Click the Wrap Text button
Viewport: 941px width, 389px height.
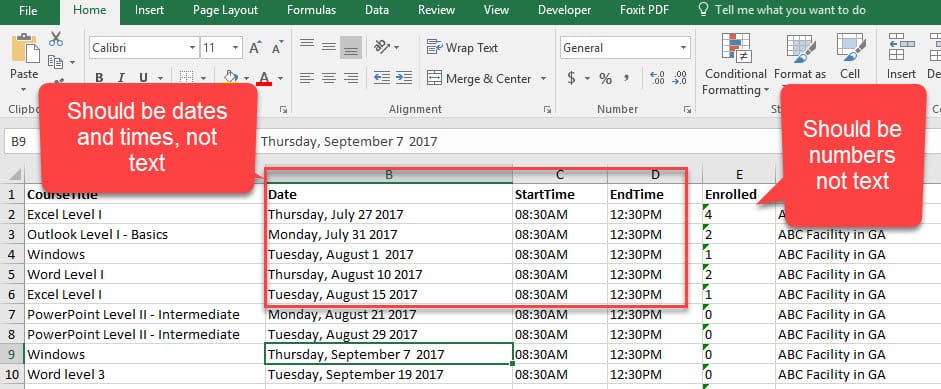pos(462,47)
